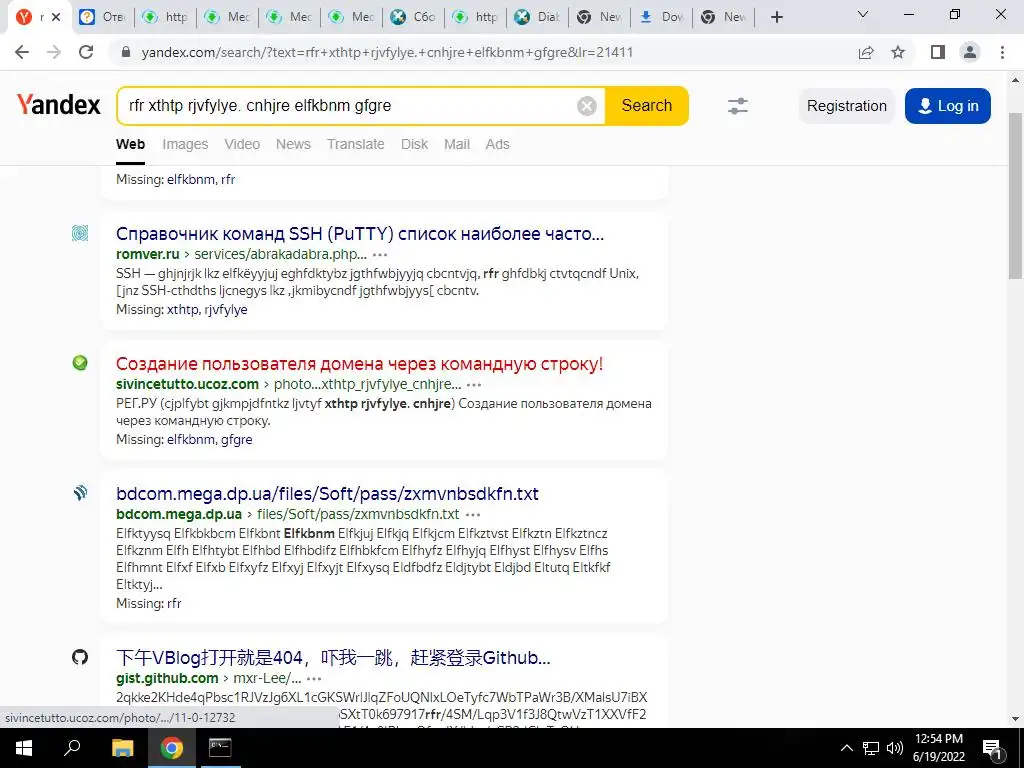Open the Mail tab
Screen dimensions: 1024x768
pyautogui.click(x=456, y=144)
